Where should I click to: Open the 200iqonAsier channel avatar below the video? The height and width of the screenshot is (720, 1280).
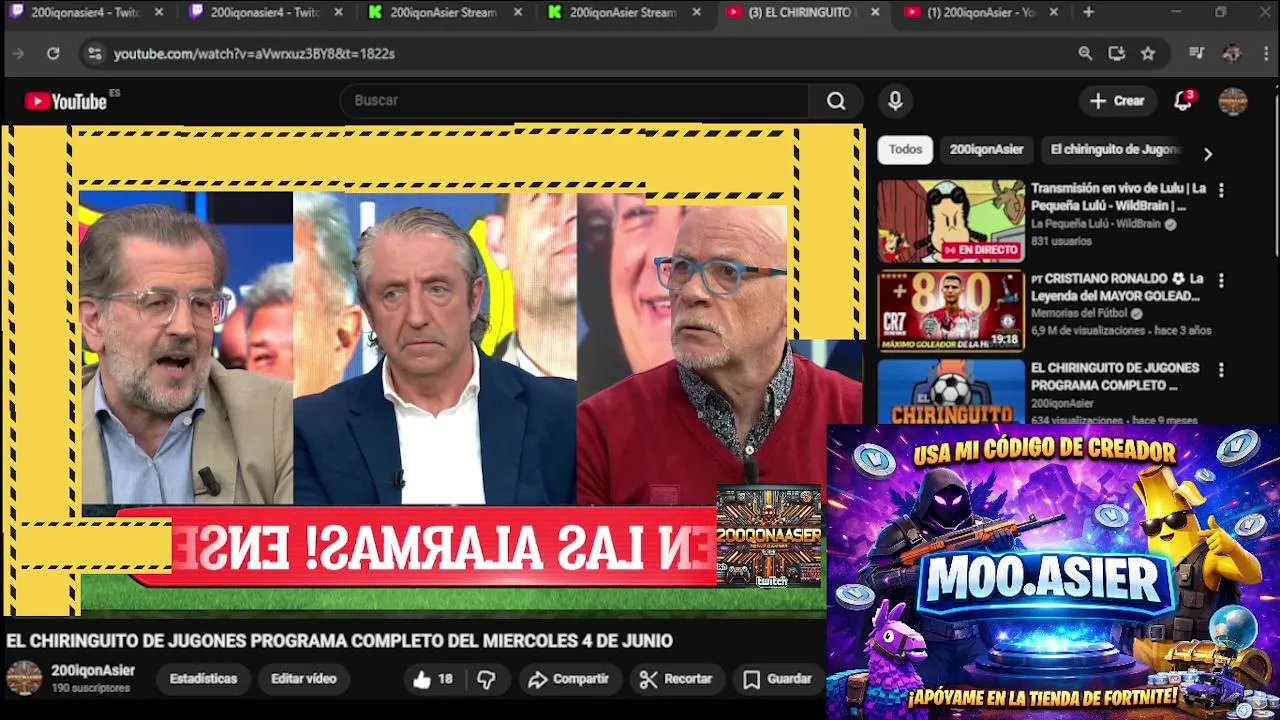24,678
